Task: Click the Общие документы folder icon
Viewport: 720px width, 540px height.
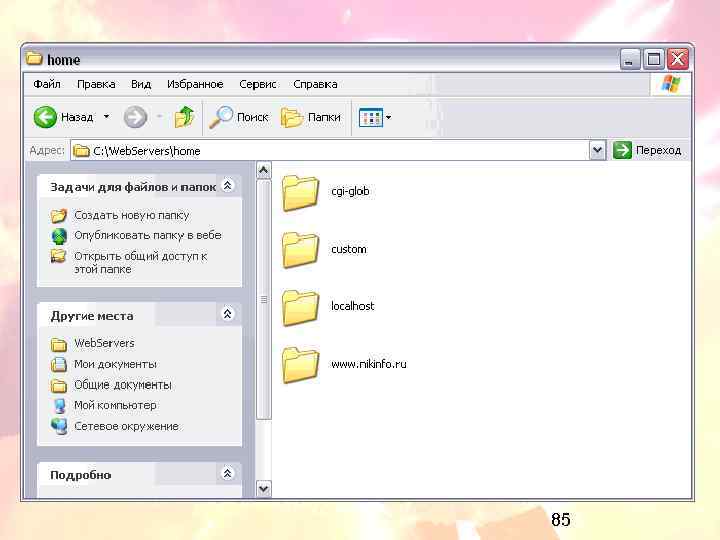Action: [59, 386]
